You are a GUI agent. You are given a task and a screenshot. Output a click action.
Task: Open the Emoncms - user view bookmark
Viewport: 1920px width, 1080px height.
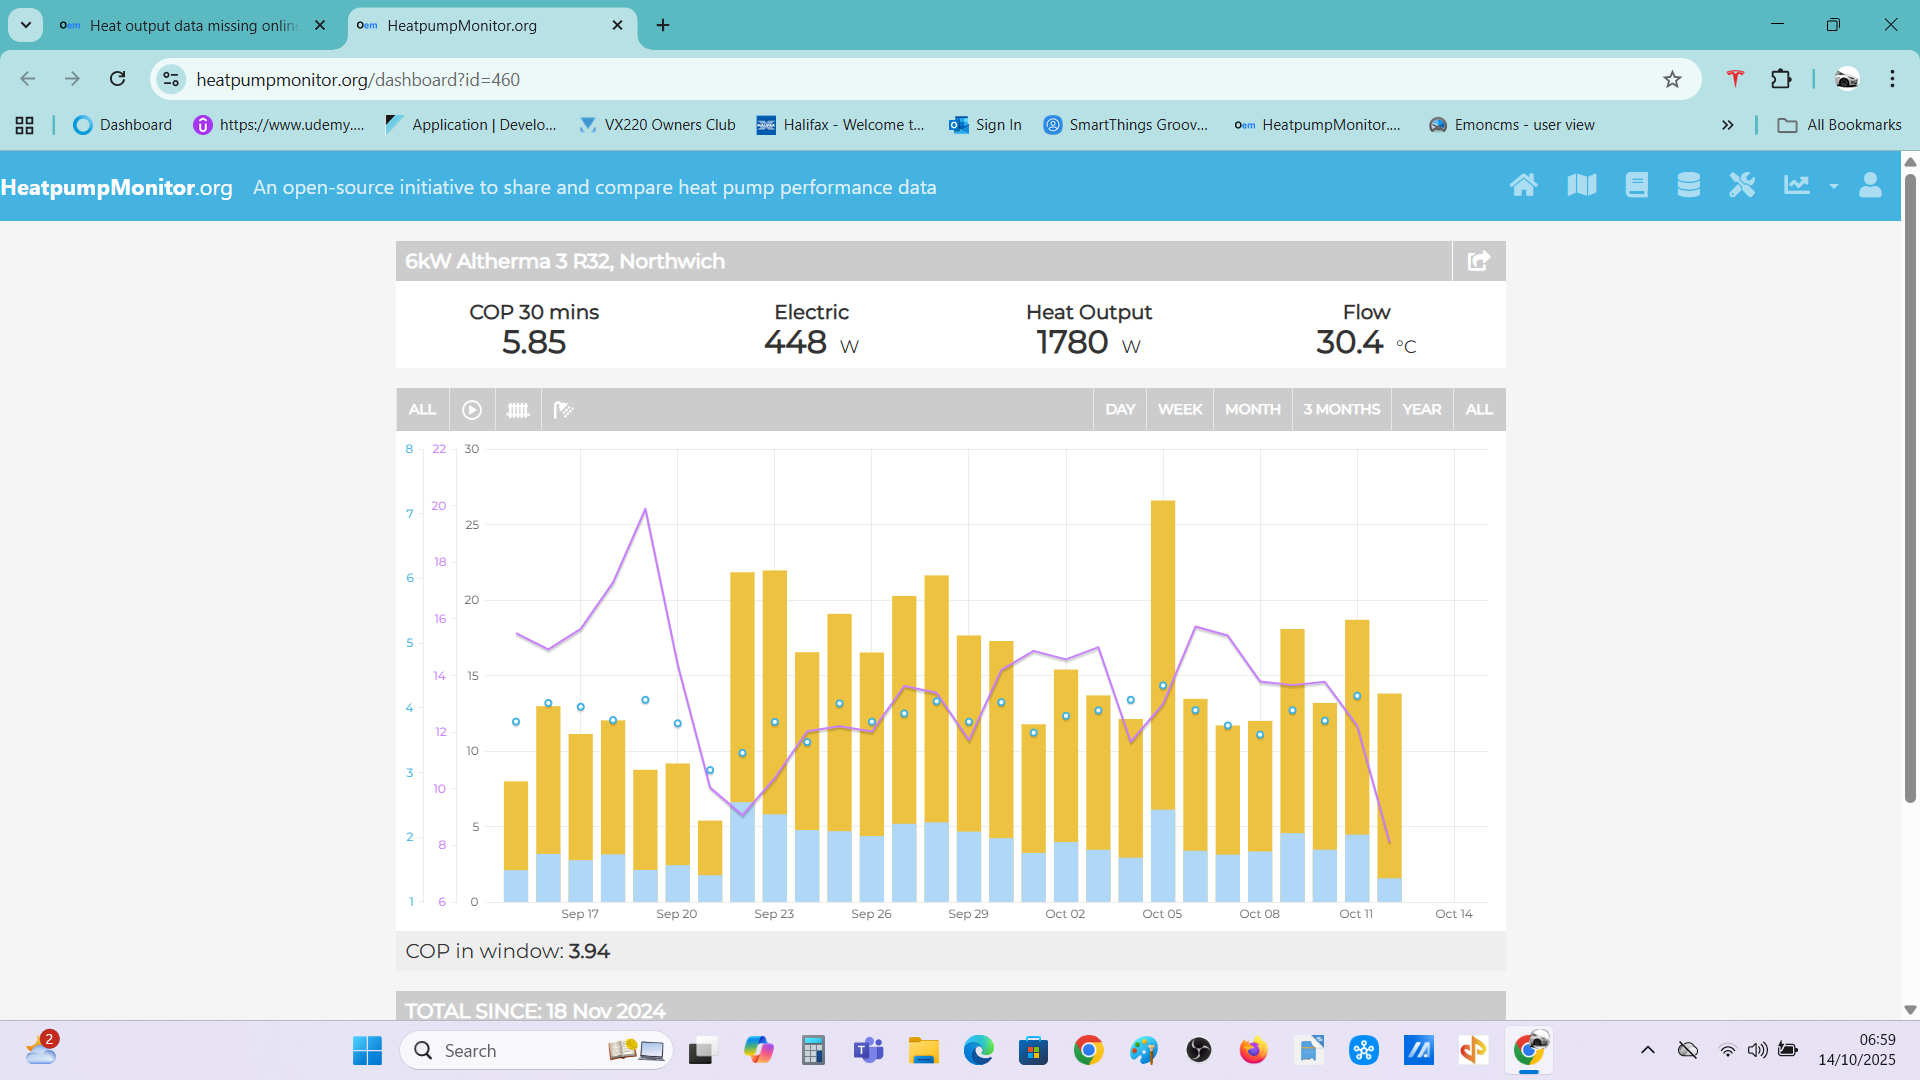(x=1511, y=125)
